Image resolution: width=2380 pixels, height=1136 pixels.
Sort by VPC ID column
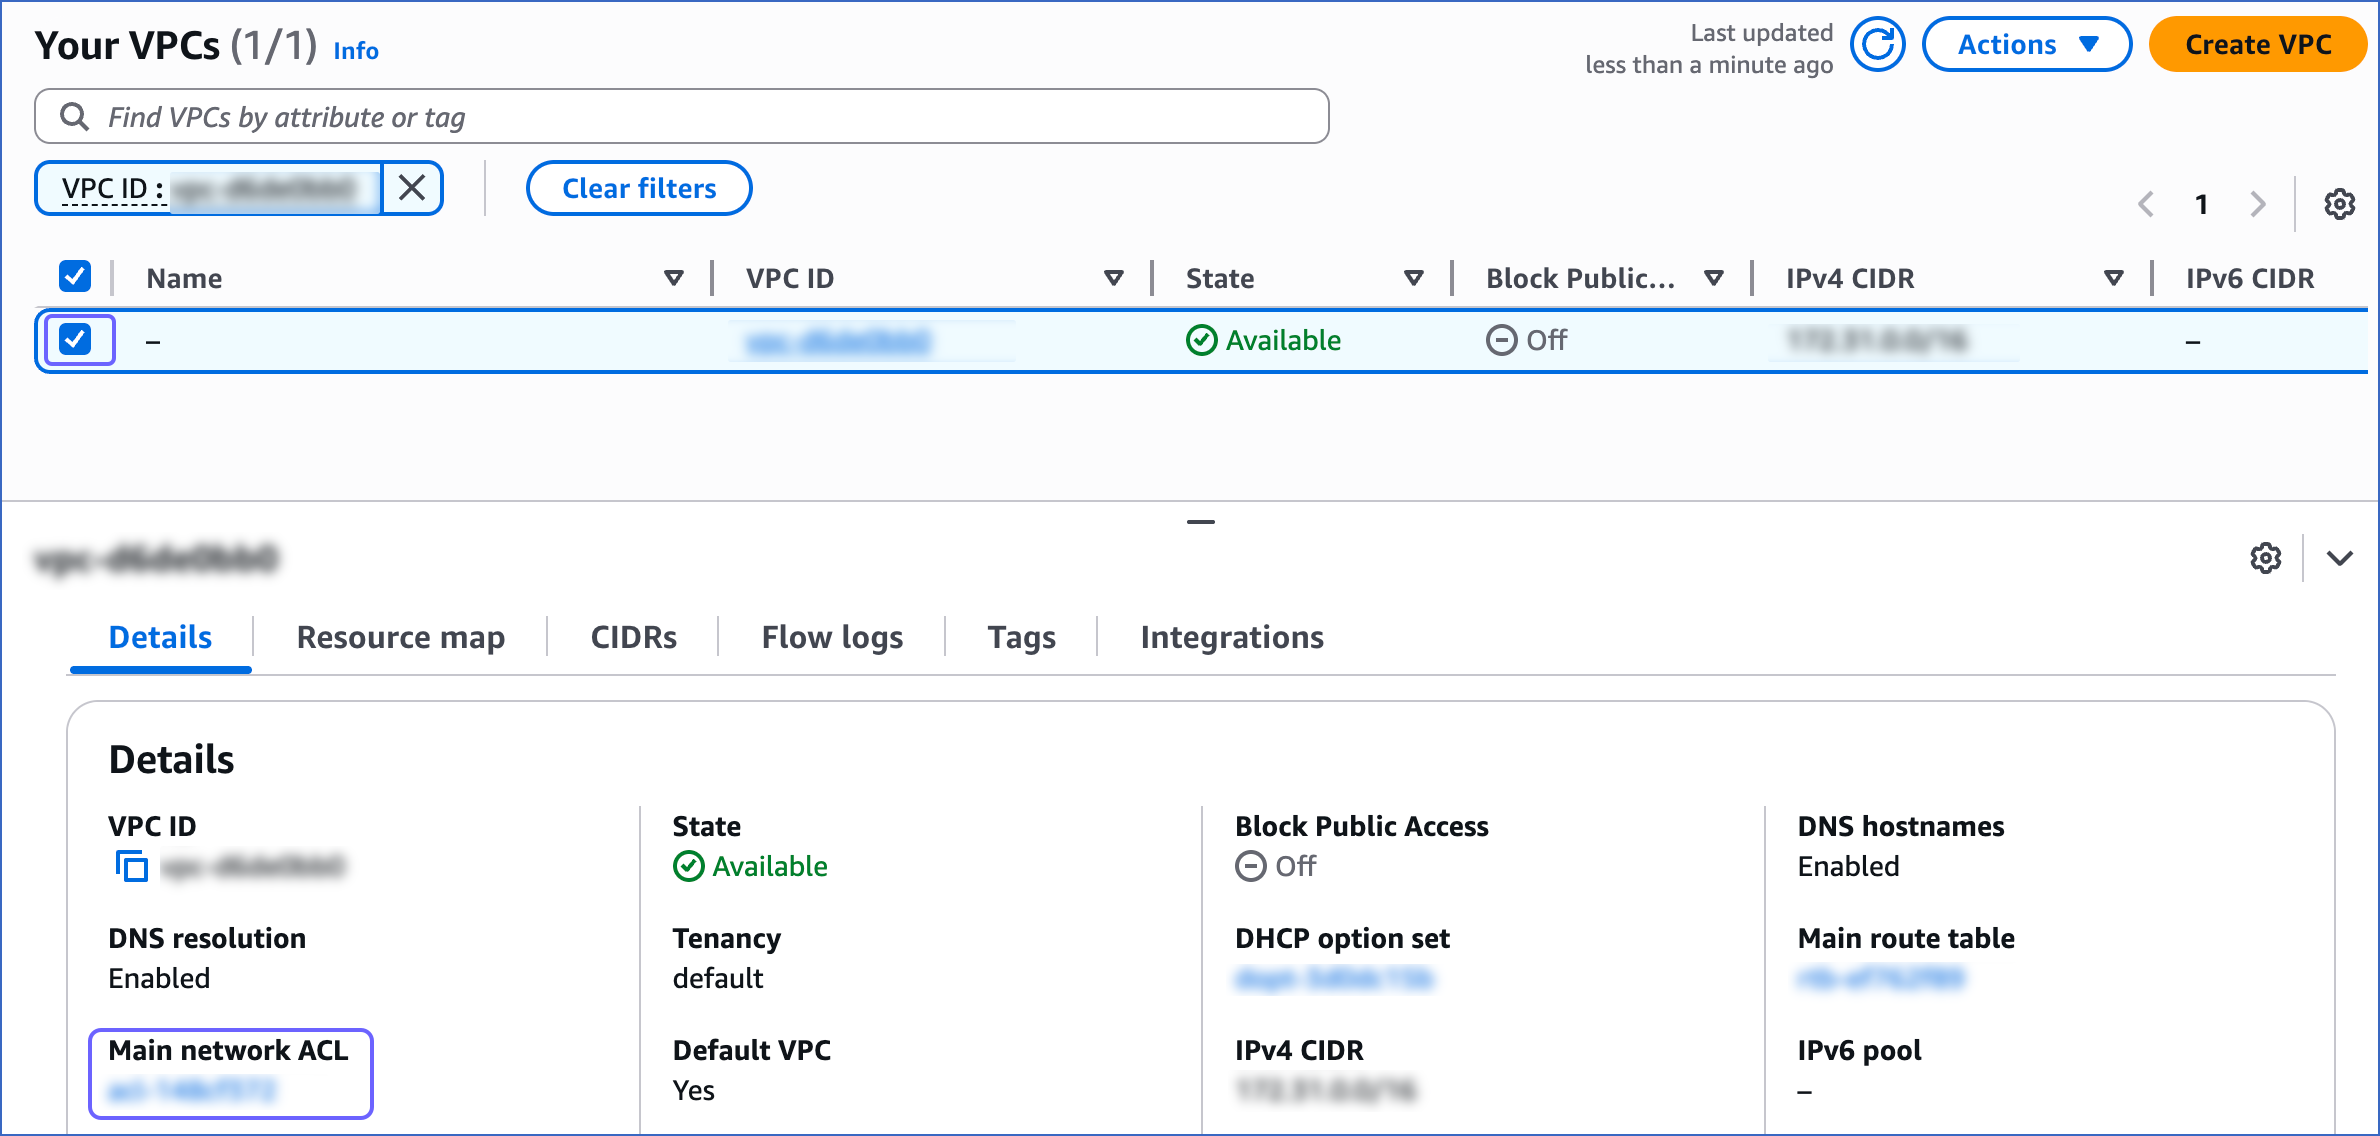tap(1114, 278)
